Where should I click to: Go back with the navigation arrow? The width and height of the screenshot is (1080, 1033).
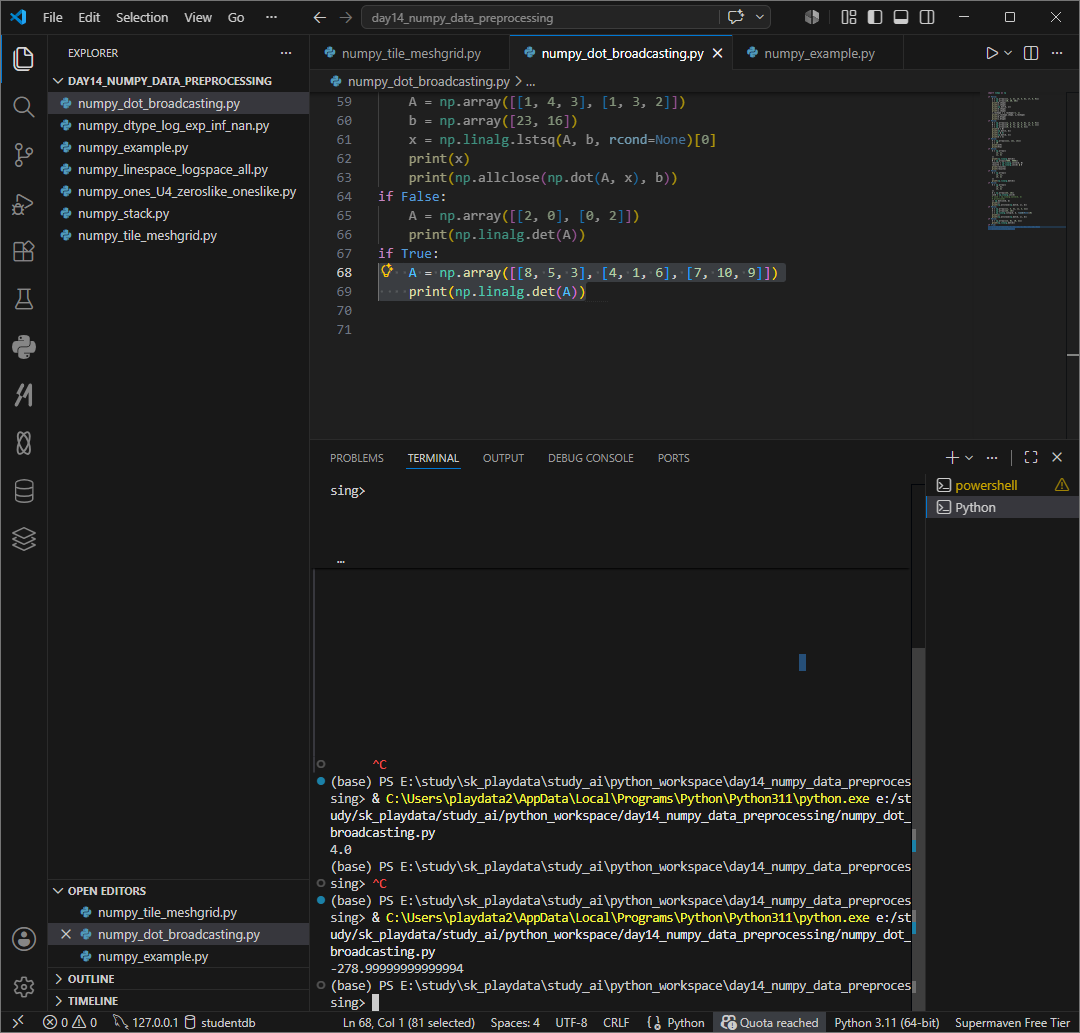(x=320, y=17)
